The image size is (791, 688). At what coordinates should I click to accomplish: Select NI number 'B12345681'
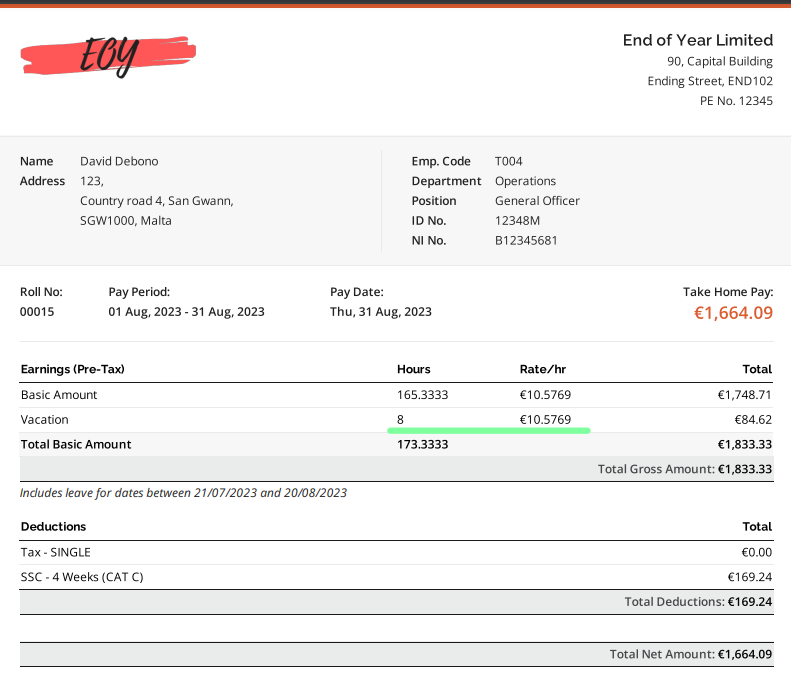click(526, 241)
